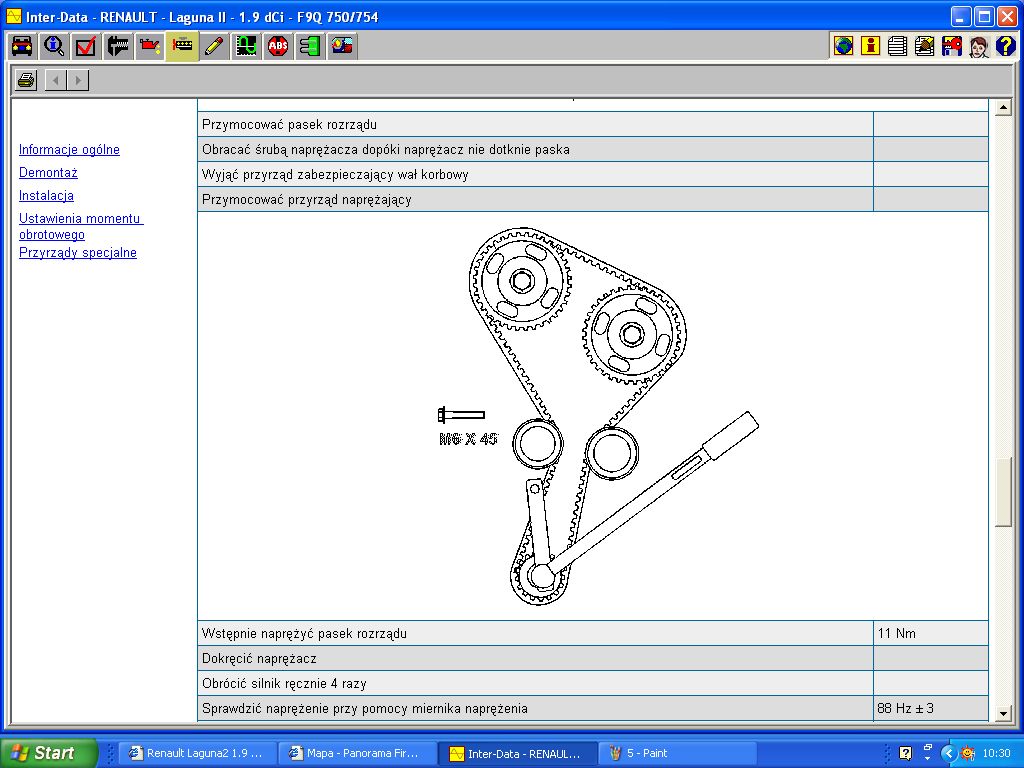Screen dimensions: 1024x768
Task: Click the tray sun weather icon
Action: coord(968,753)
